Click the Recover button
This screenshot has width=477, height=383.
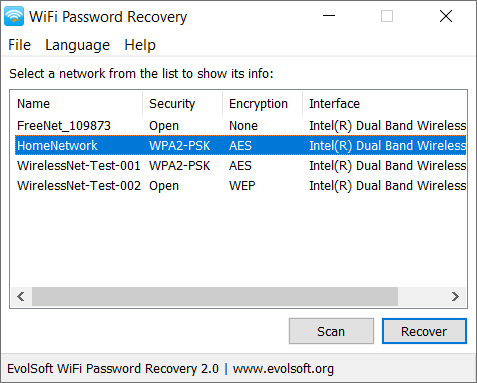click(424, 331)
